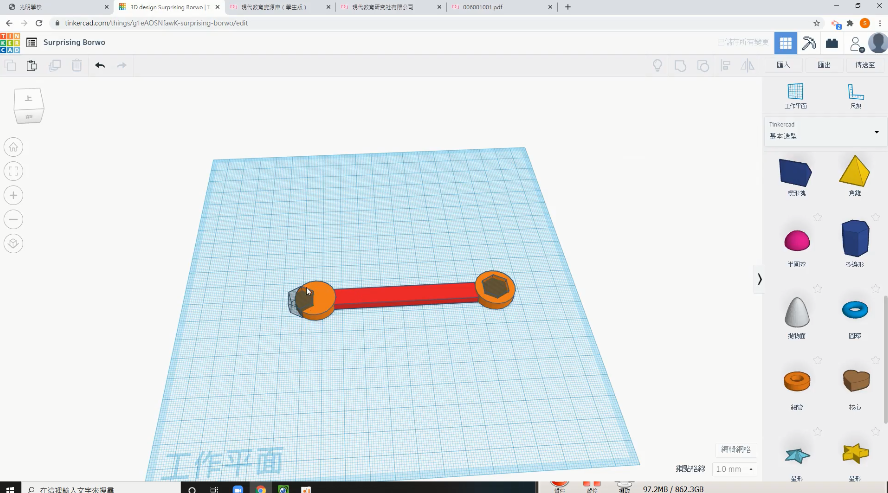The width and height of the screenshot is (888, 493).
Task: Pick the yellow pyramid shape
Action: pos(855,171)
